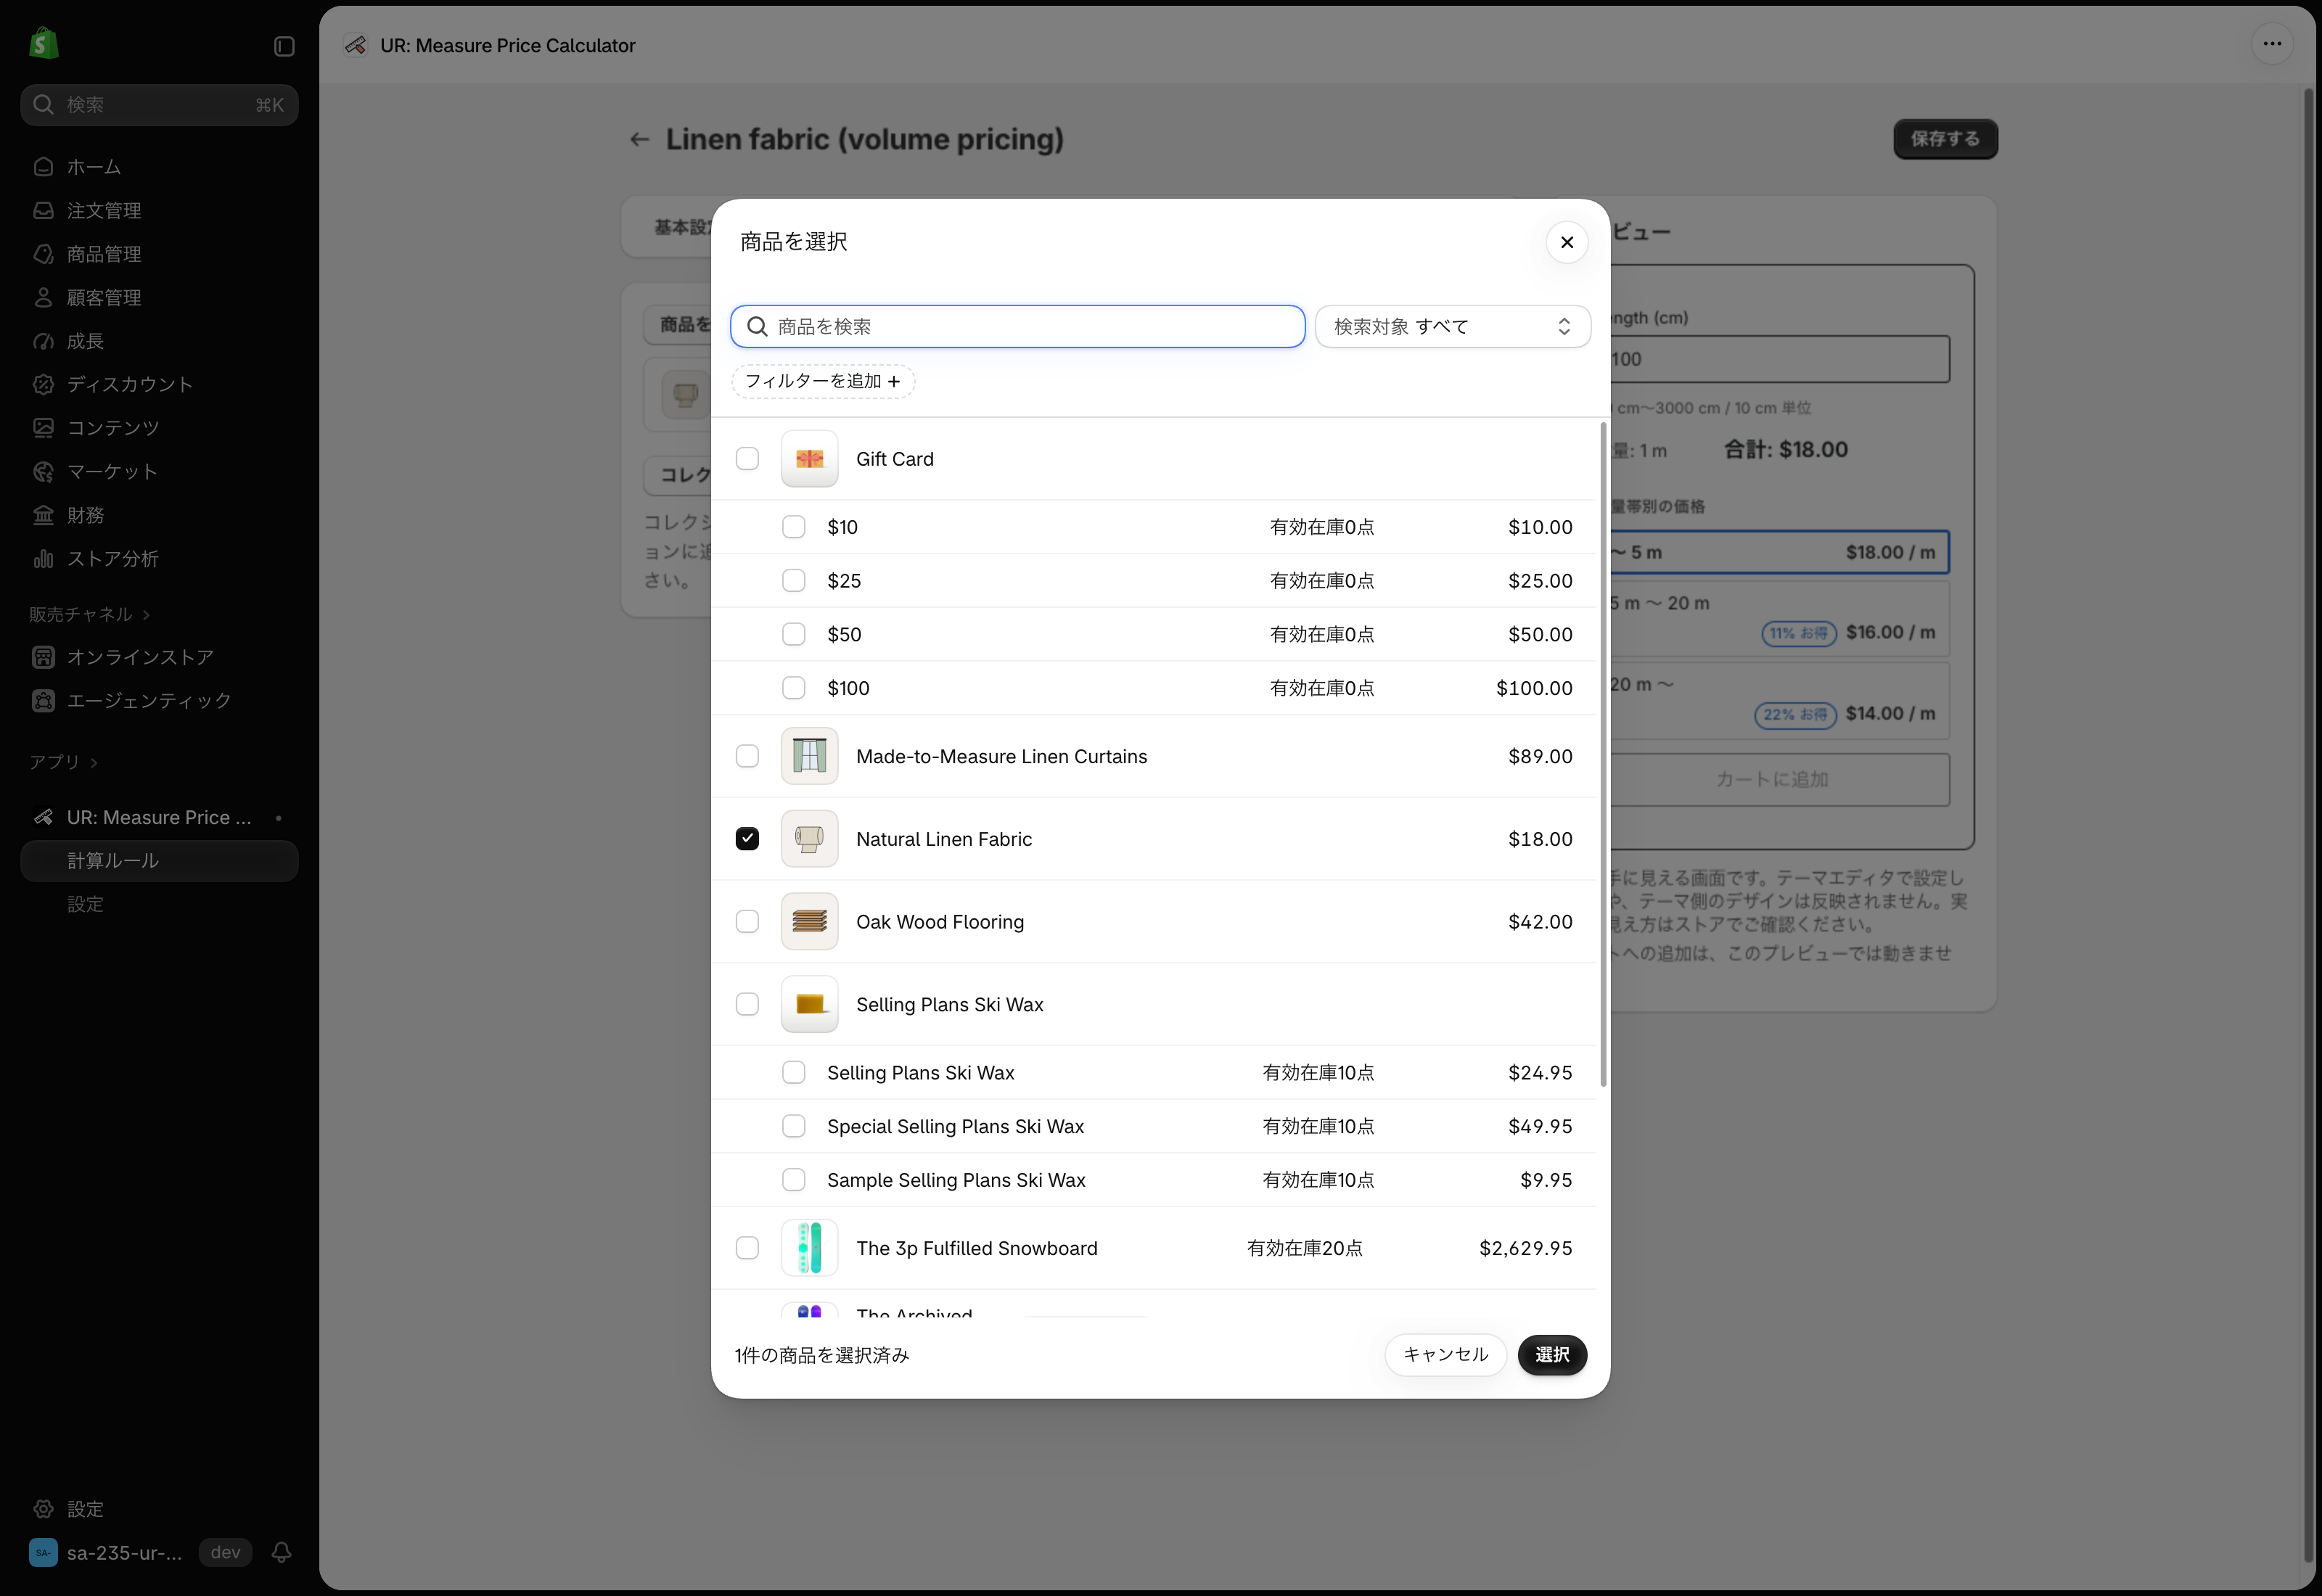
Task: Toggle the sidebar collapse icon
Action: [284, 46]
